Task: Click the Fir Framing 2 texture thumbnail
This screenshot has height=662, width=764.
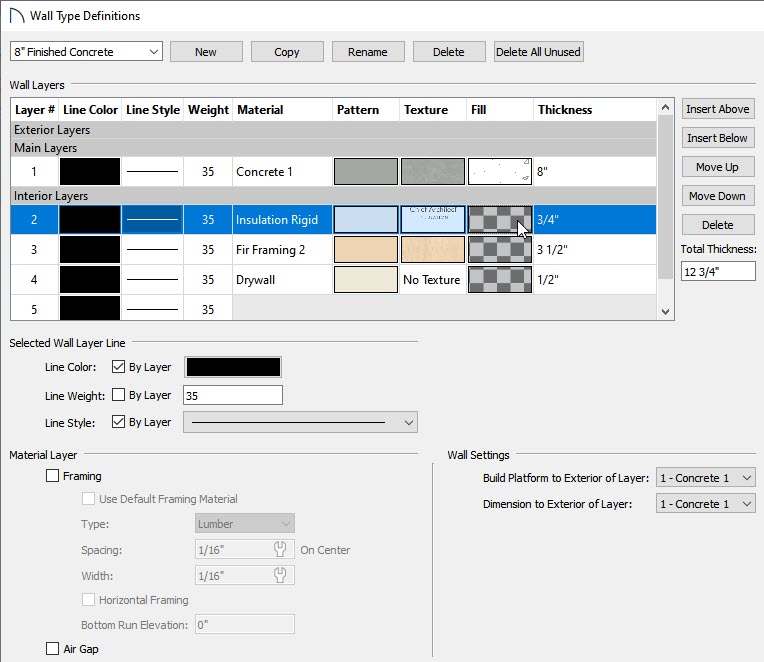Action: [x=433, y=249]
